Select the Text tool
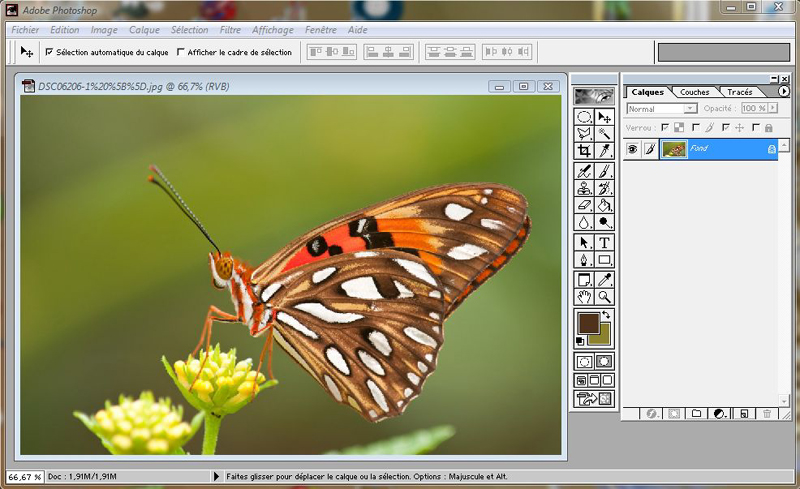 [x=604, y=242]
